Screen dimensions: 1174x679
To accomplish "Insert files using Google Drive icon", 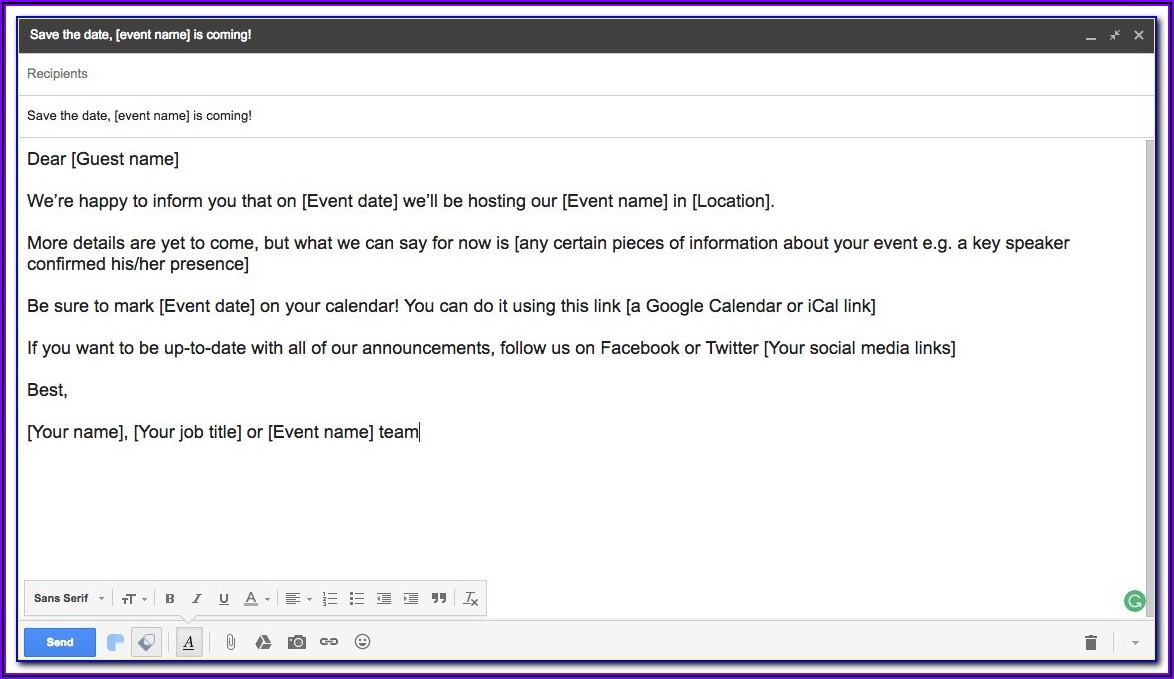I will click(263, 642).
